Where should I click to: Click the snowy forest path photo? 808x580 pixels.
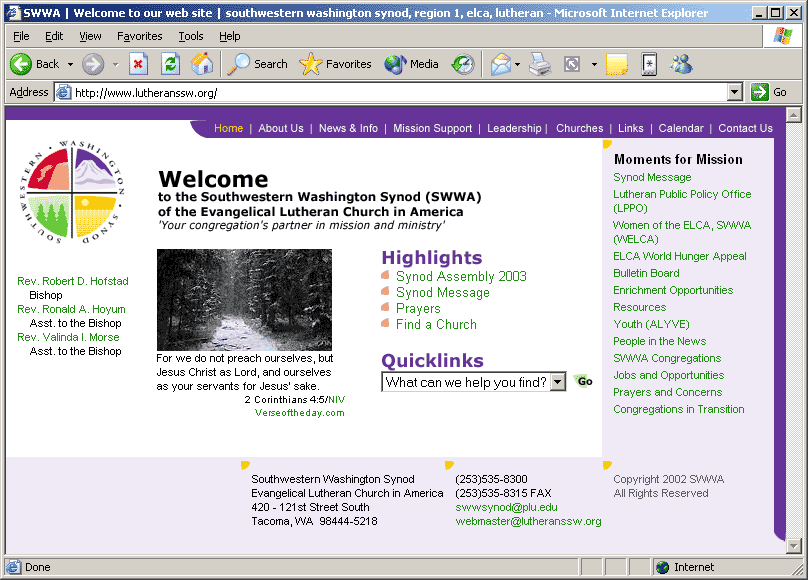[244, 300]
